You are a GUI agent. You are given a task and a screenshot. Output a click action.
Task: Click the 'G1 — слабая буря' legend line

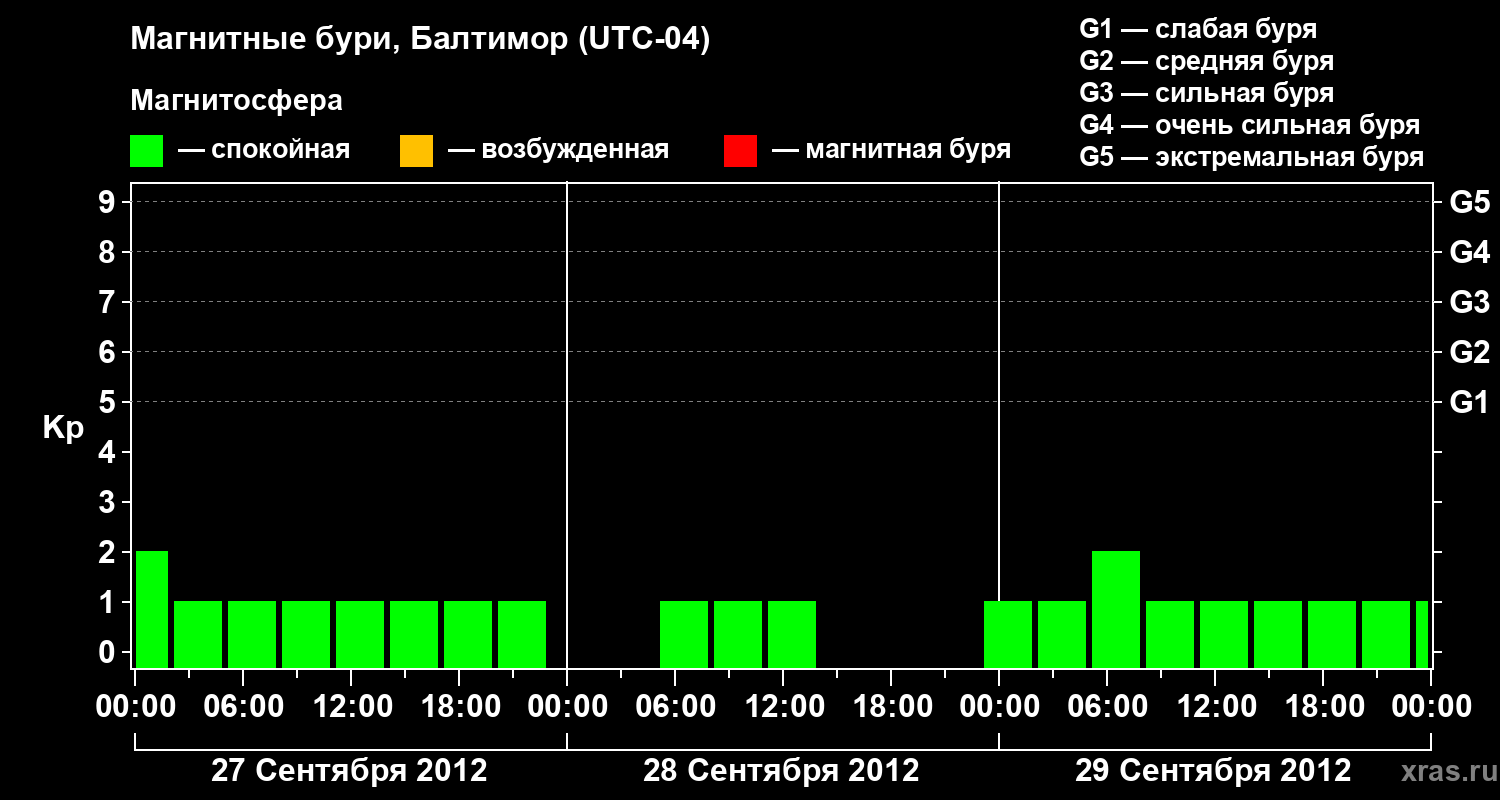(1198, 29)
